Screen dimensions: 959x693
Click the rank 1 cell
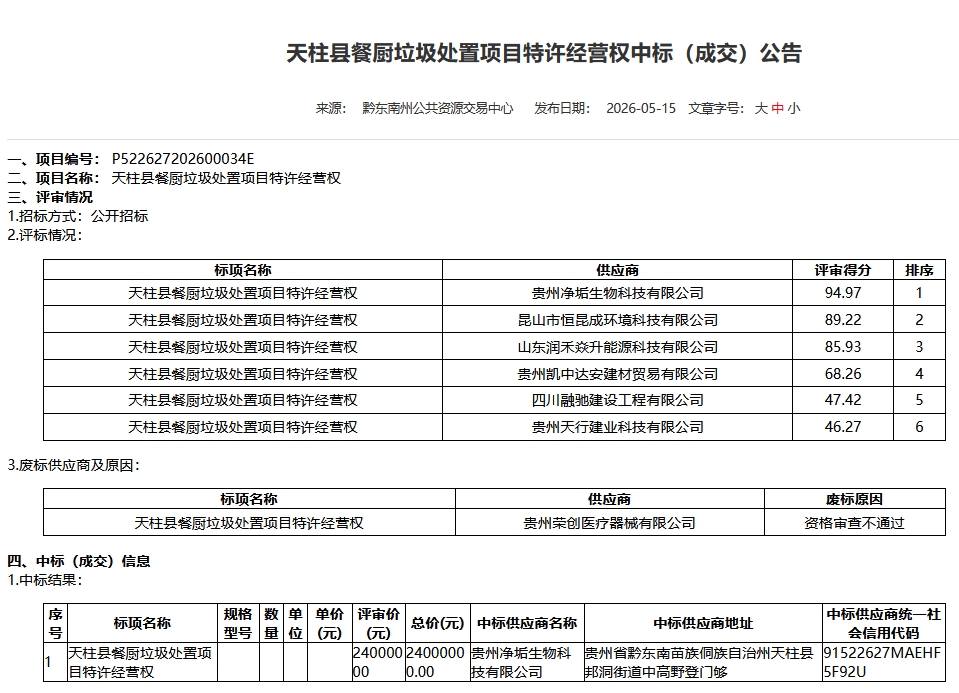tap(919, 293)
